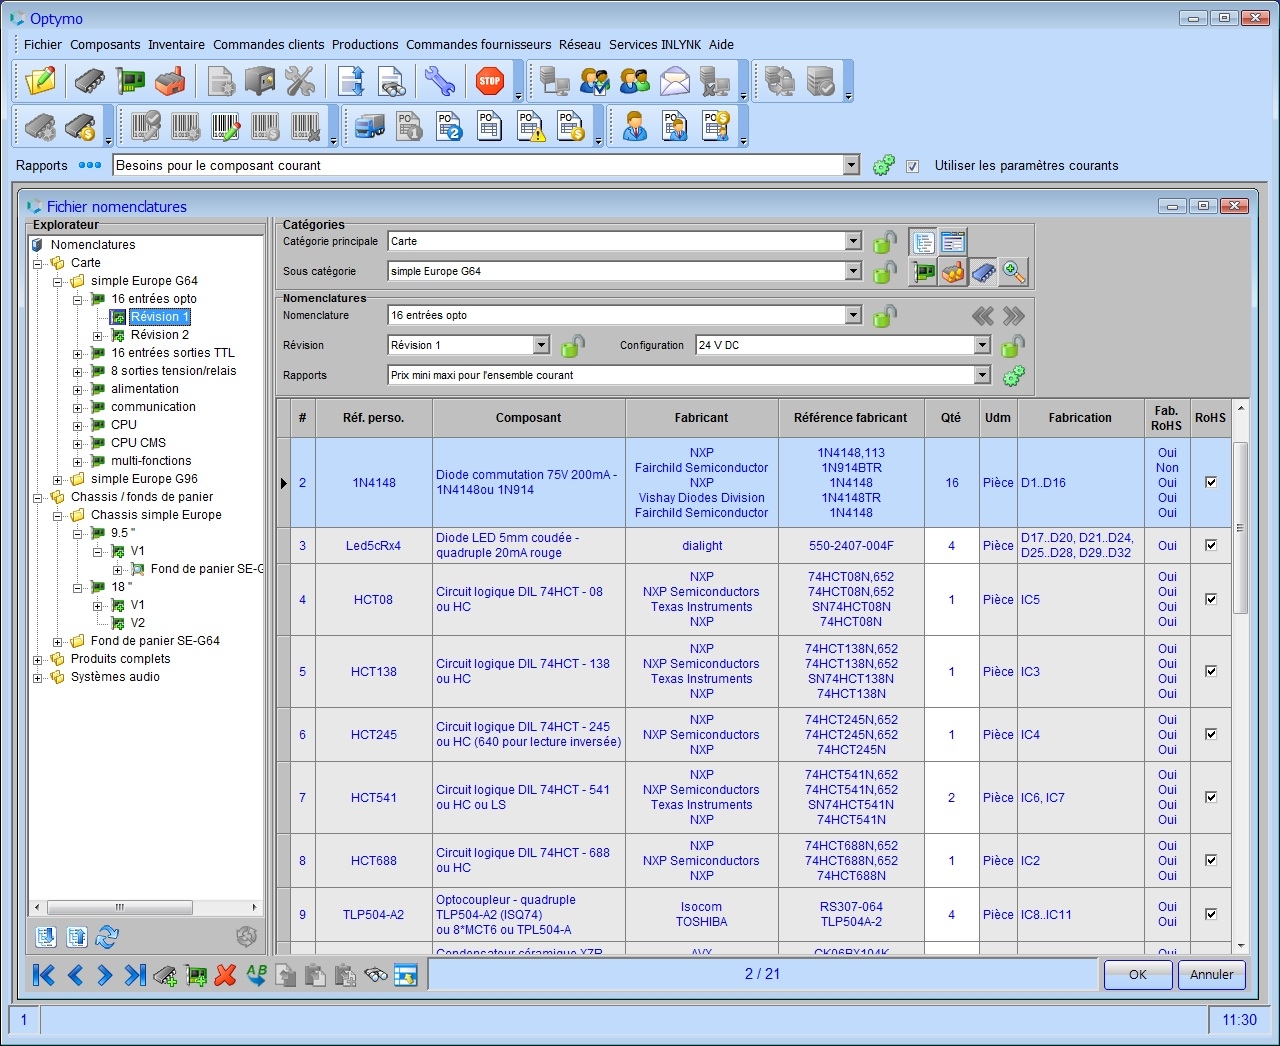This screenshot has width=1280, height=1046.
Task: Open the Configuration dropdown showing 24 V DC
Action: click(981, 345)
